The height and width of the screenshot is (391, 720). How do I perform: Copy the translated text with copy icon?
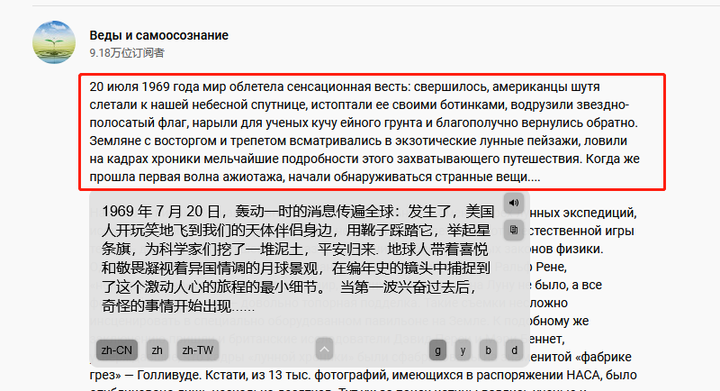514,230
